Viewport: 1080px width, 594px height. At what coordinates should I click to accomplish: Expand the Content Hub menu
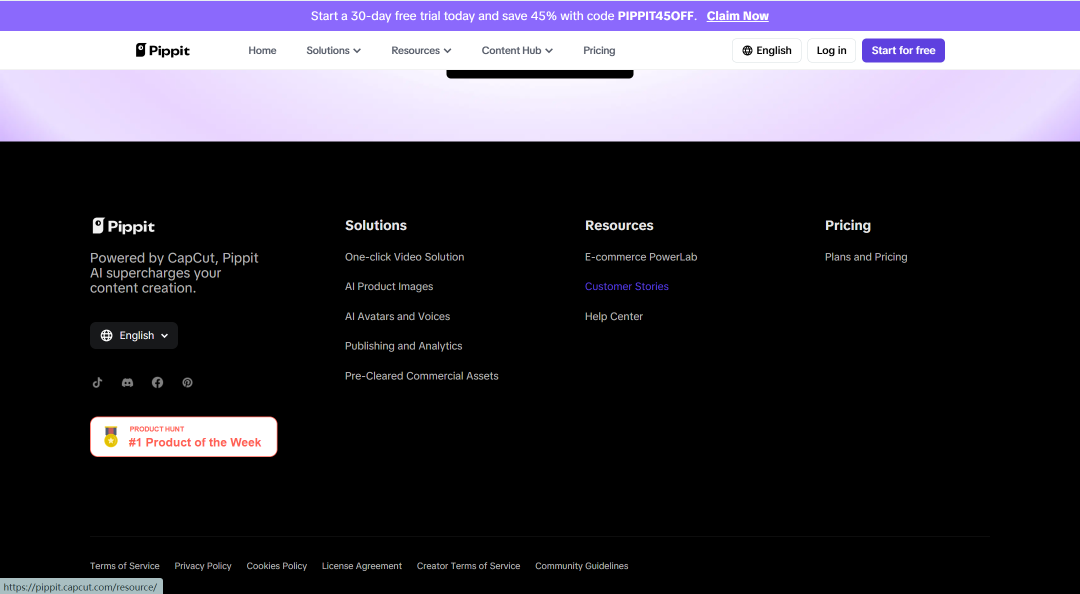click(517, 50)
